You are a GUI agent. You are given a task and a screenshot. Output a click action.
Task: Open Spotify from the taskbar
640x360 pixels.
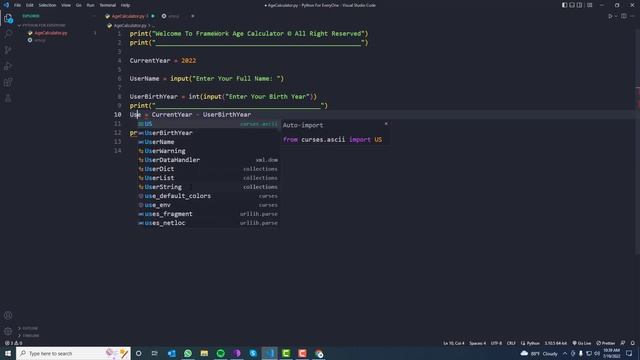[x=220, y=353]
